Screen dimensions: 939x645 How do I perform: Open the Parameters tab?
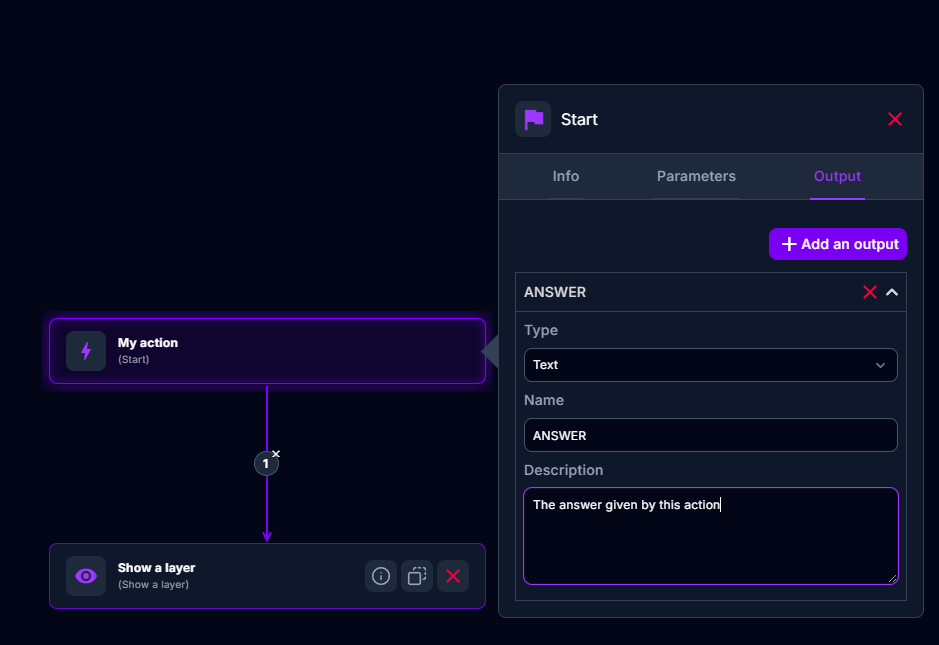696,176
